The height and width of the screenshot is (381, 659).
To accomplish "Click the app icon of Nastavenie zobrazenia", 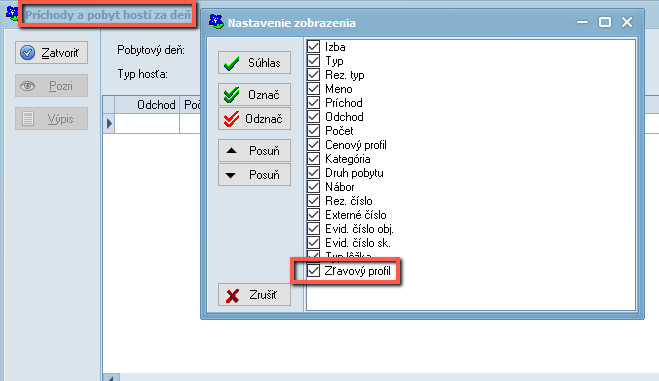I will tap(216, 22).
